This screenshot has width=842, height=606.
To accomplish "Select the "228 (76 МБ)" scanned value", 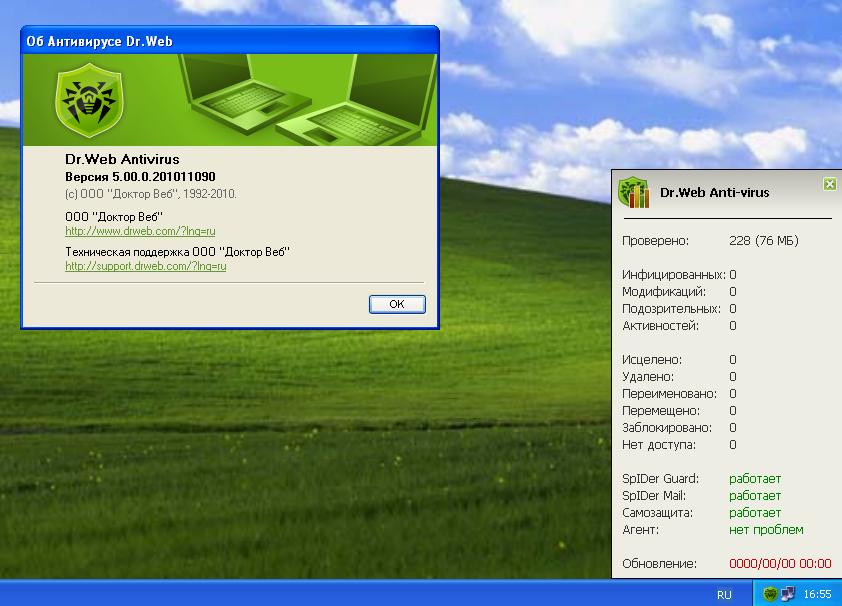I will pos(764,240).
